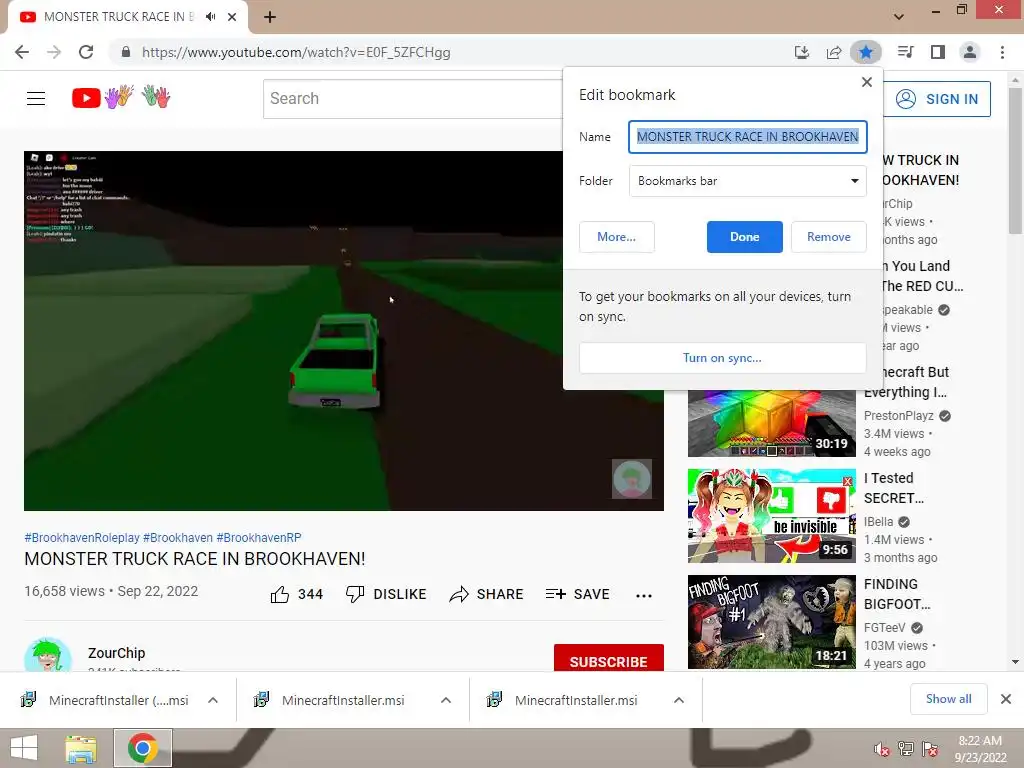The width and height of the screenshot is (1024, 768).
Task: Click the channel watermark in the player
Action: pyautogui.click(x=632, y=479)
